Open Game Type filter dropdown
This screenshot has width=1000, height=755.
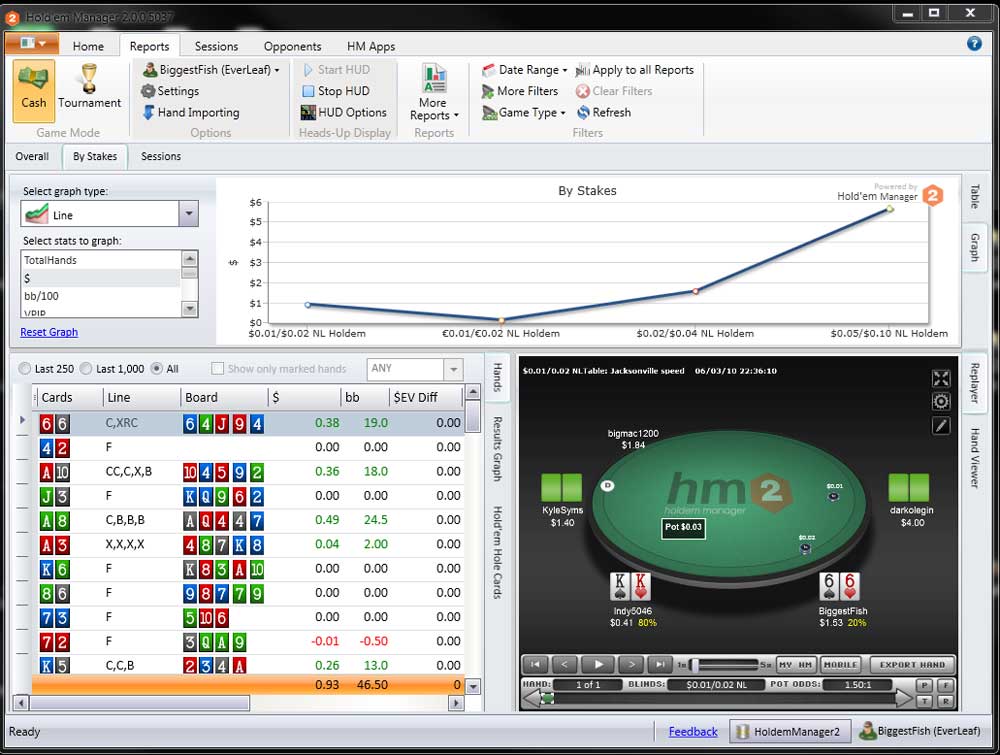(x=524, y=113)
